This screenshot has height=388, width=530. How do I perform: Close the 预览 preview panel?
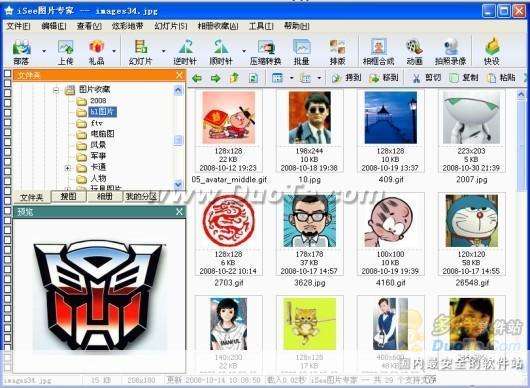(x=179, y=212)
